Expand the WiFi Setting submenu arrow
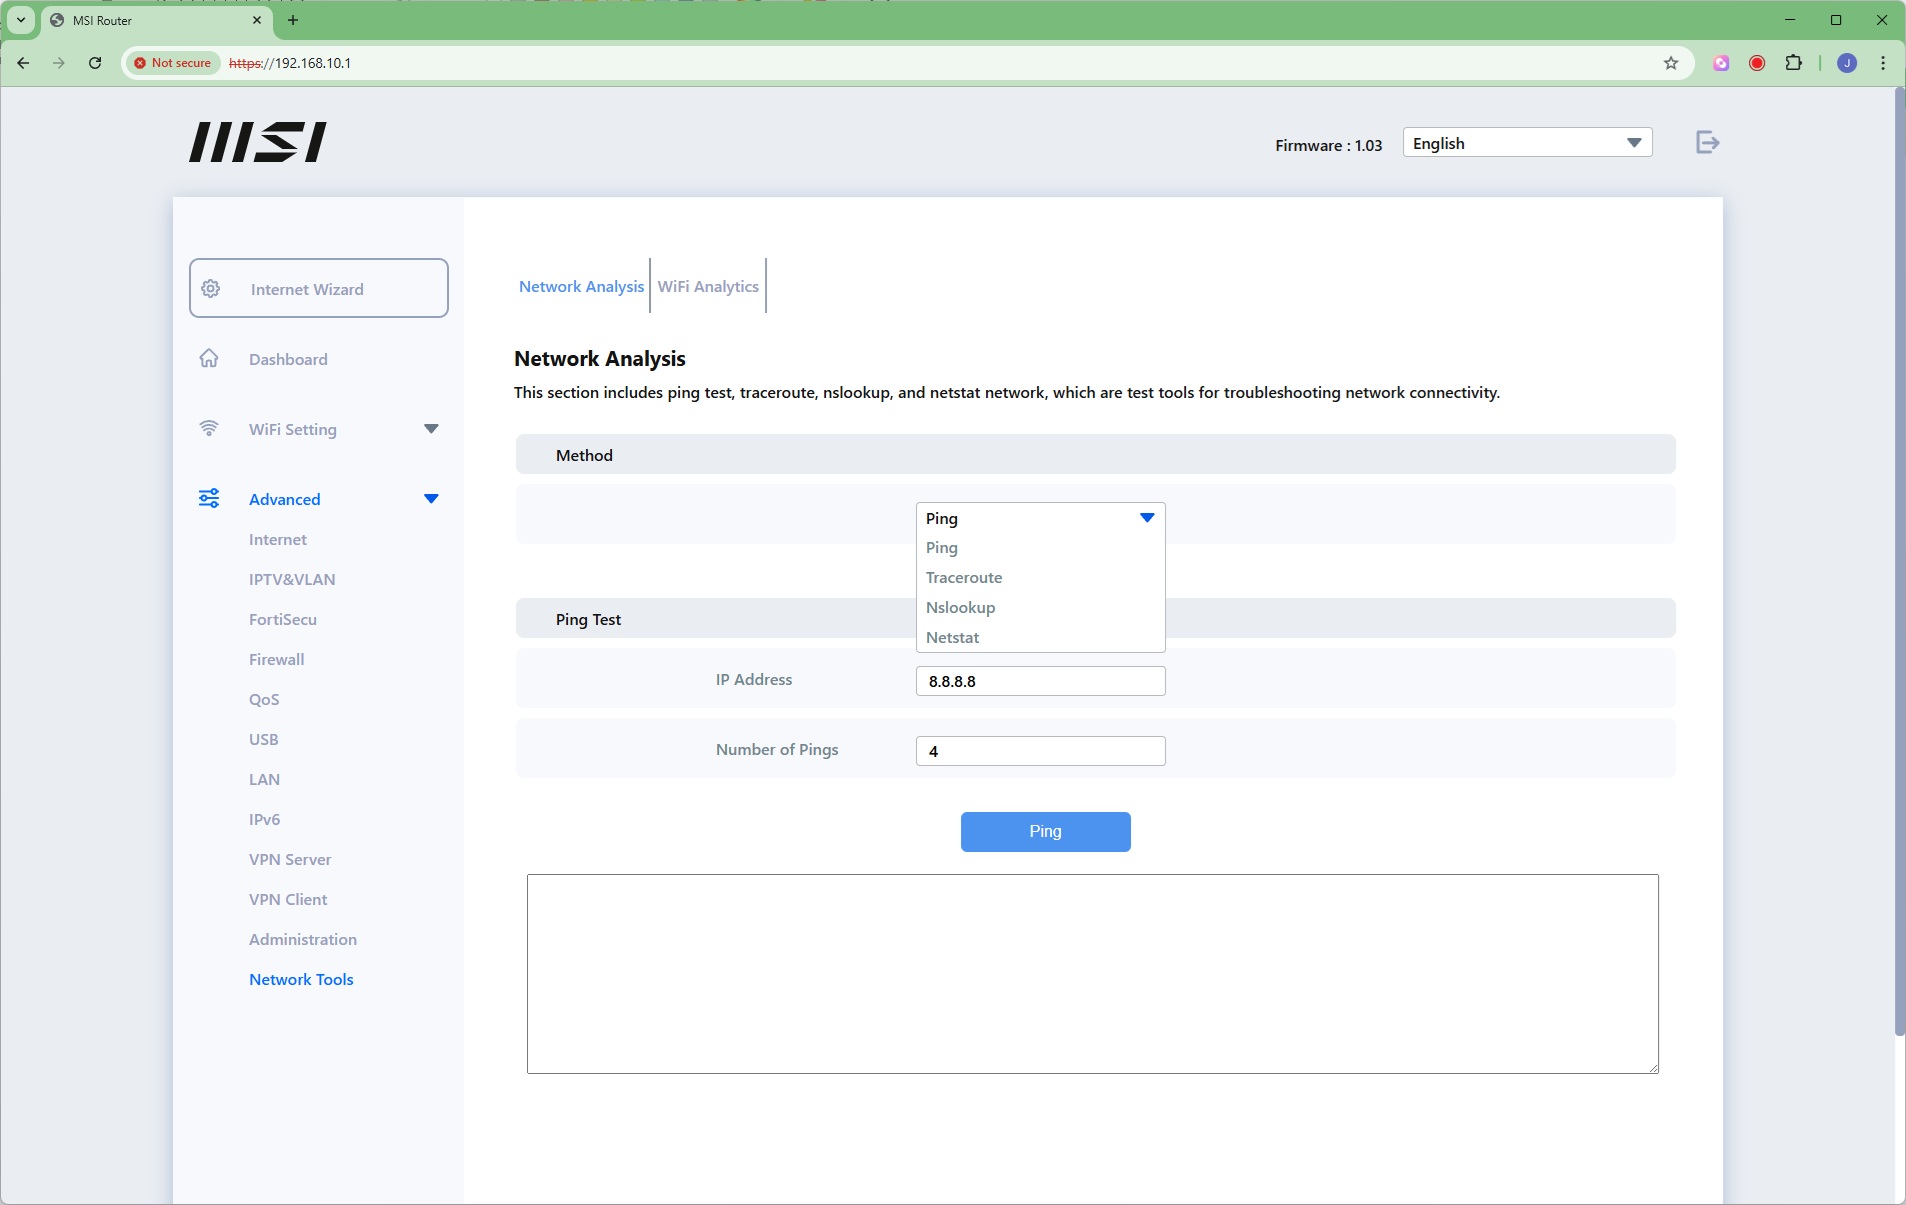This screenshot has height=1205, width=1906. click(431, 429)
